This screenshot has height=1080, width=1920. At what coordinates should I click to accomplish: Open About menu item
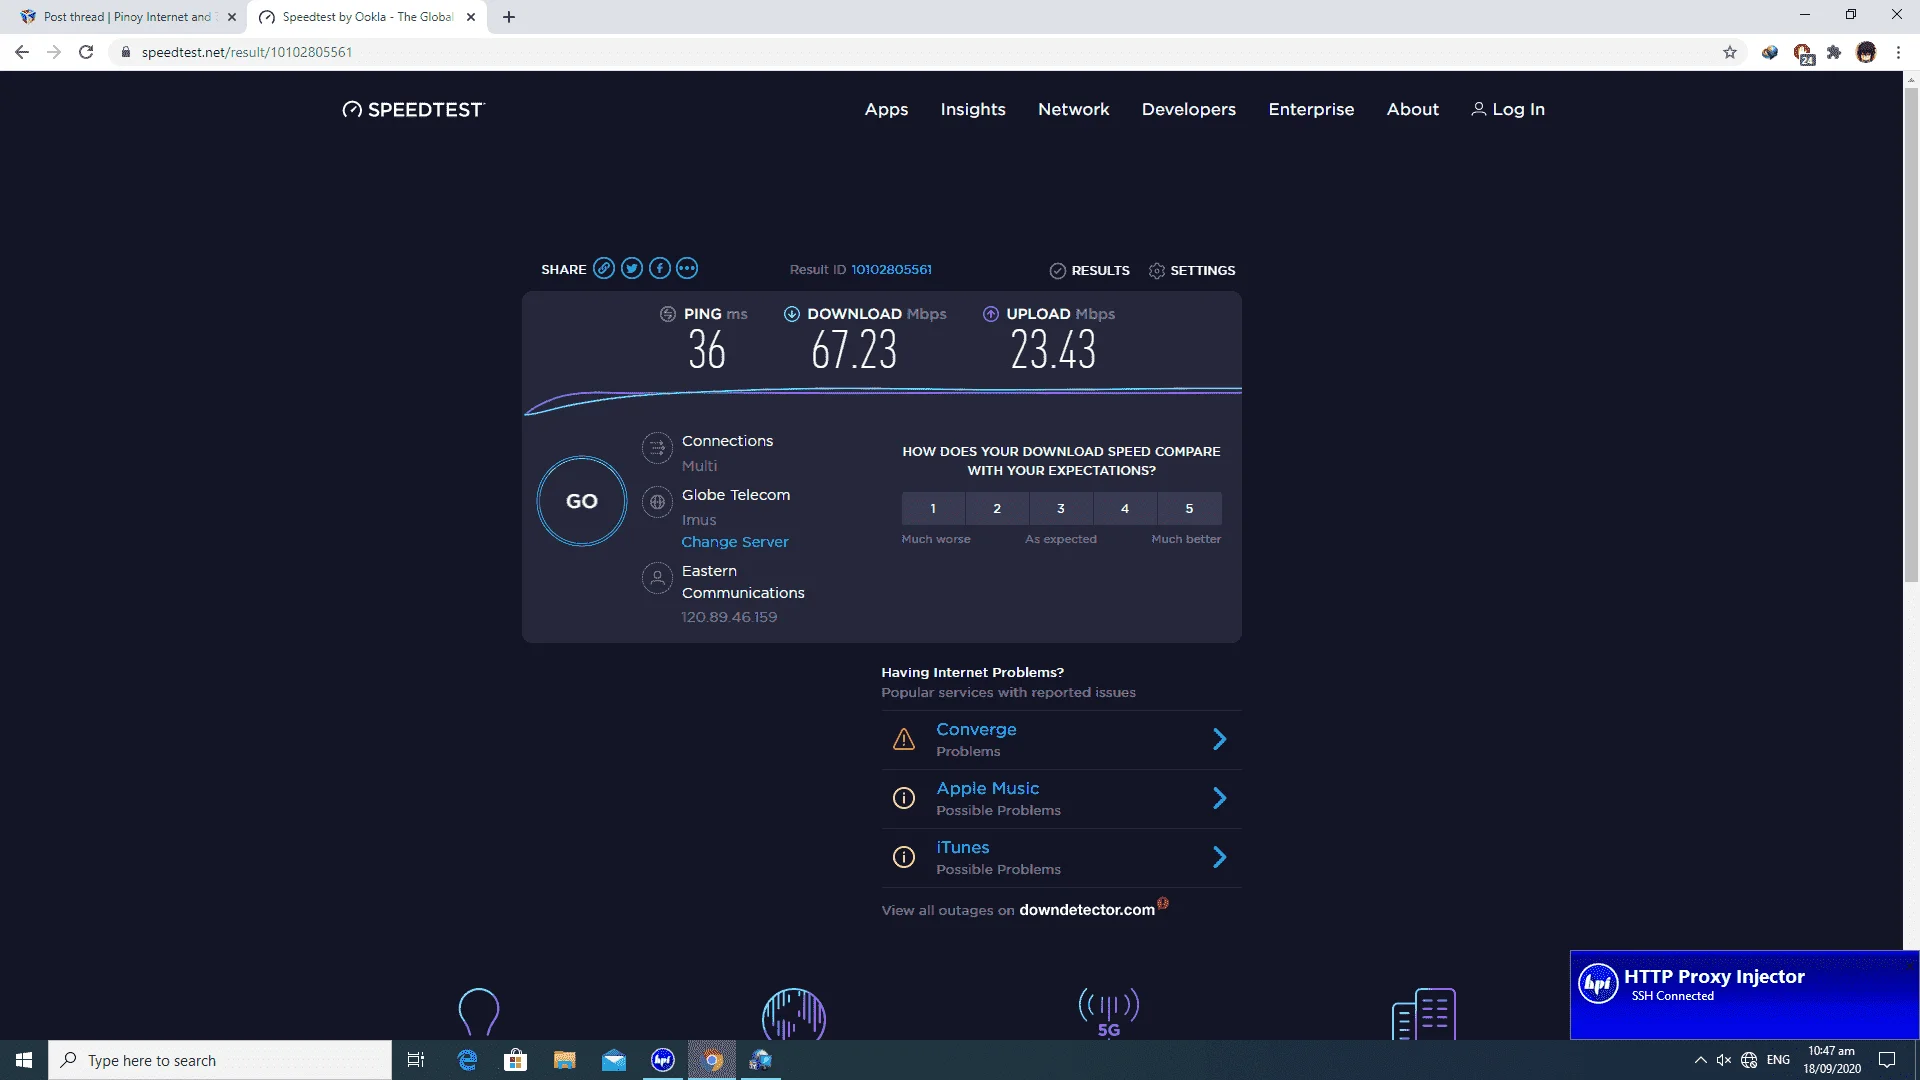[x=1412, y=109]
